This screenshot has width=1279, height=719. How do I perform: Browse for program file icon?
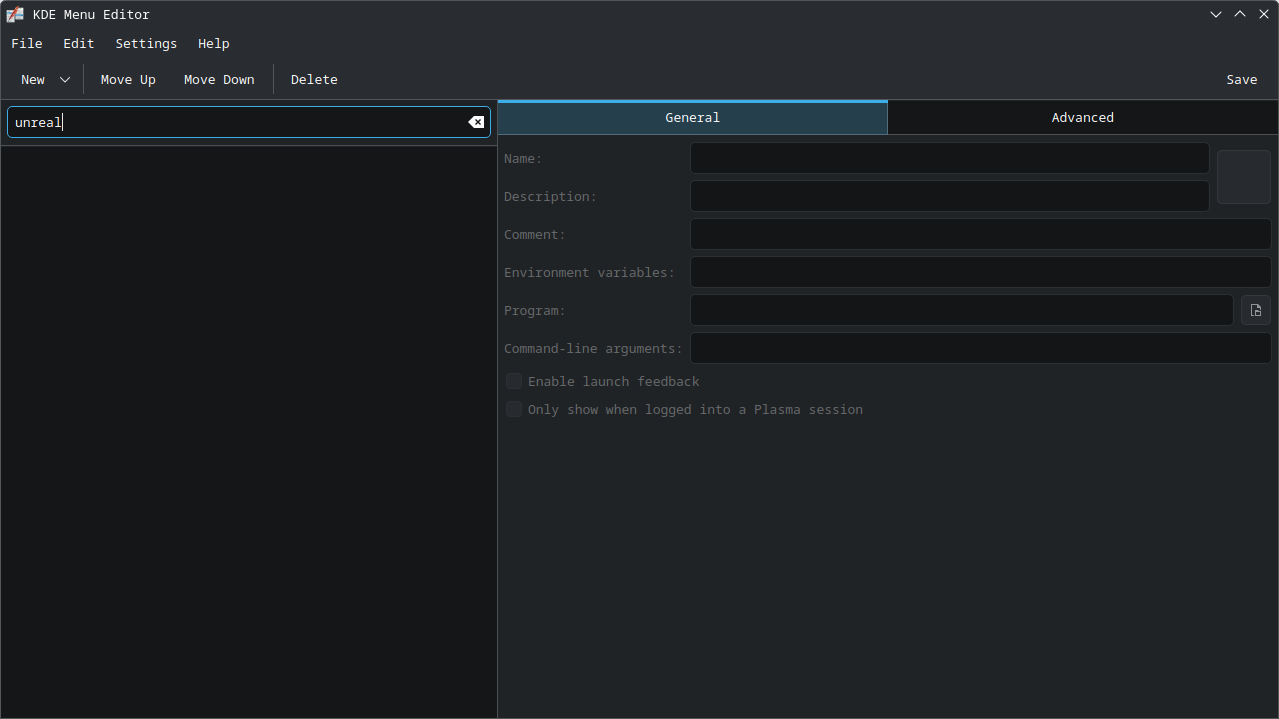[1256, 310]
